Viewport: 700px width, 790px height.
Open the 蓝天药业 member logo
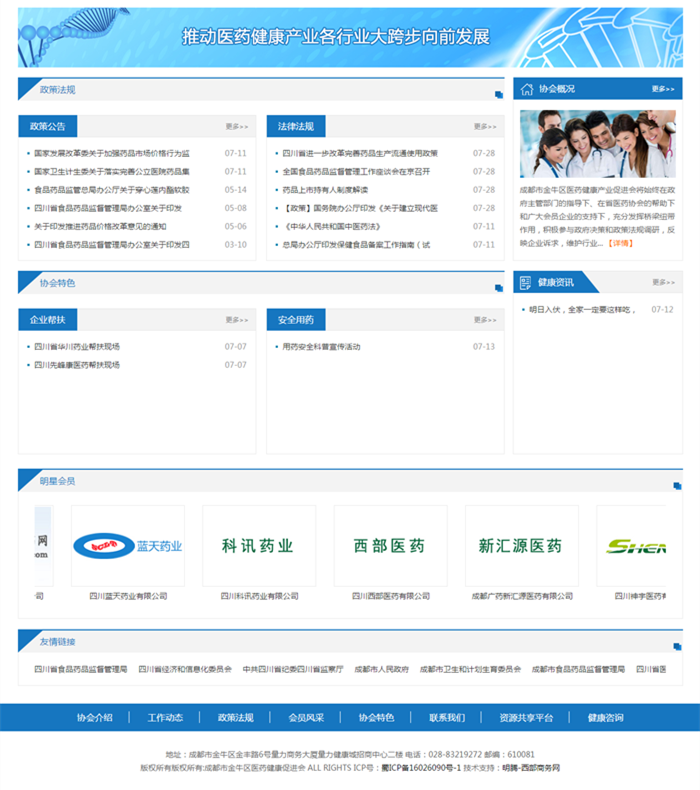pos(128,546)
